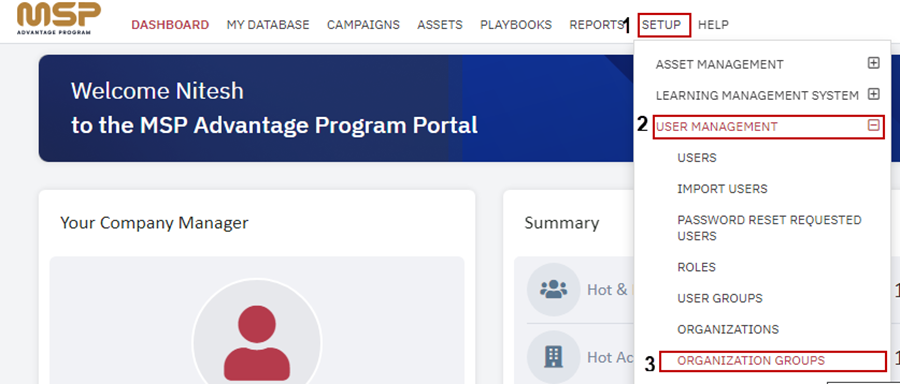900x384 pixels.
Task: Open the Assets menu
Action: 440,25
